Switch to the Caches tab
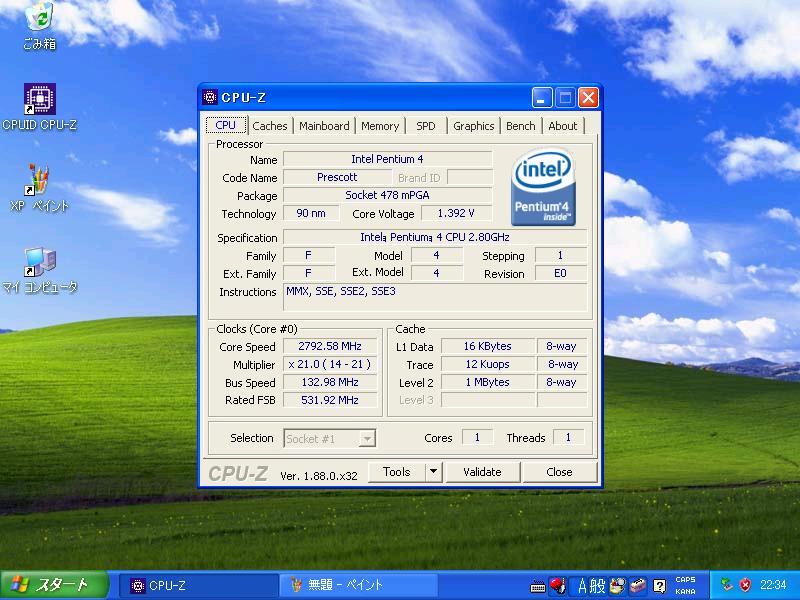The height and width of the screenshot is (600, 800). click(x=269, y=126)
